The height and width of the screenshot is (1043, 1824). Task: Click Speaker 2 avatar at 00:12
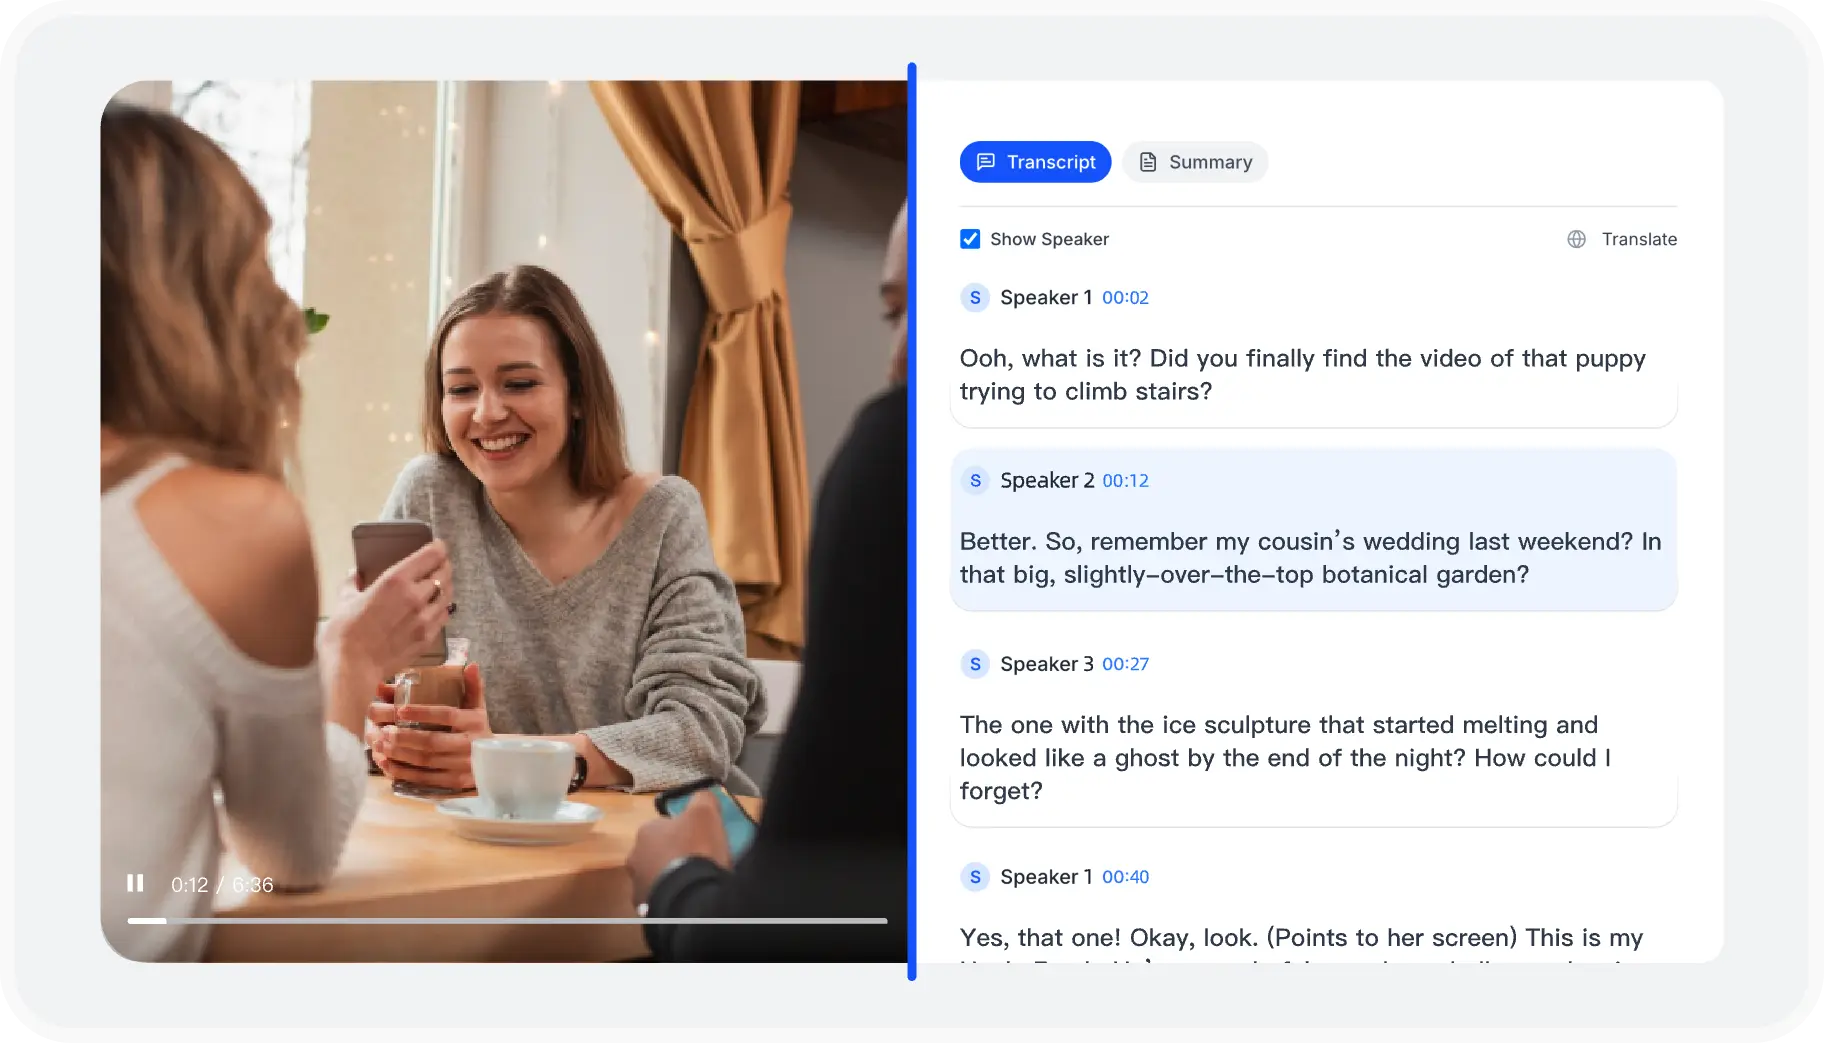tap(975, 480)
